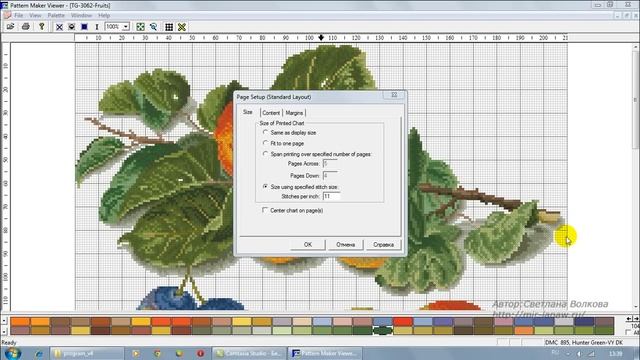Image resolution: width=640 pixels, height=360 pixels.
Task: Open the Help menu
Action: pos(104,15)
